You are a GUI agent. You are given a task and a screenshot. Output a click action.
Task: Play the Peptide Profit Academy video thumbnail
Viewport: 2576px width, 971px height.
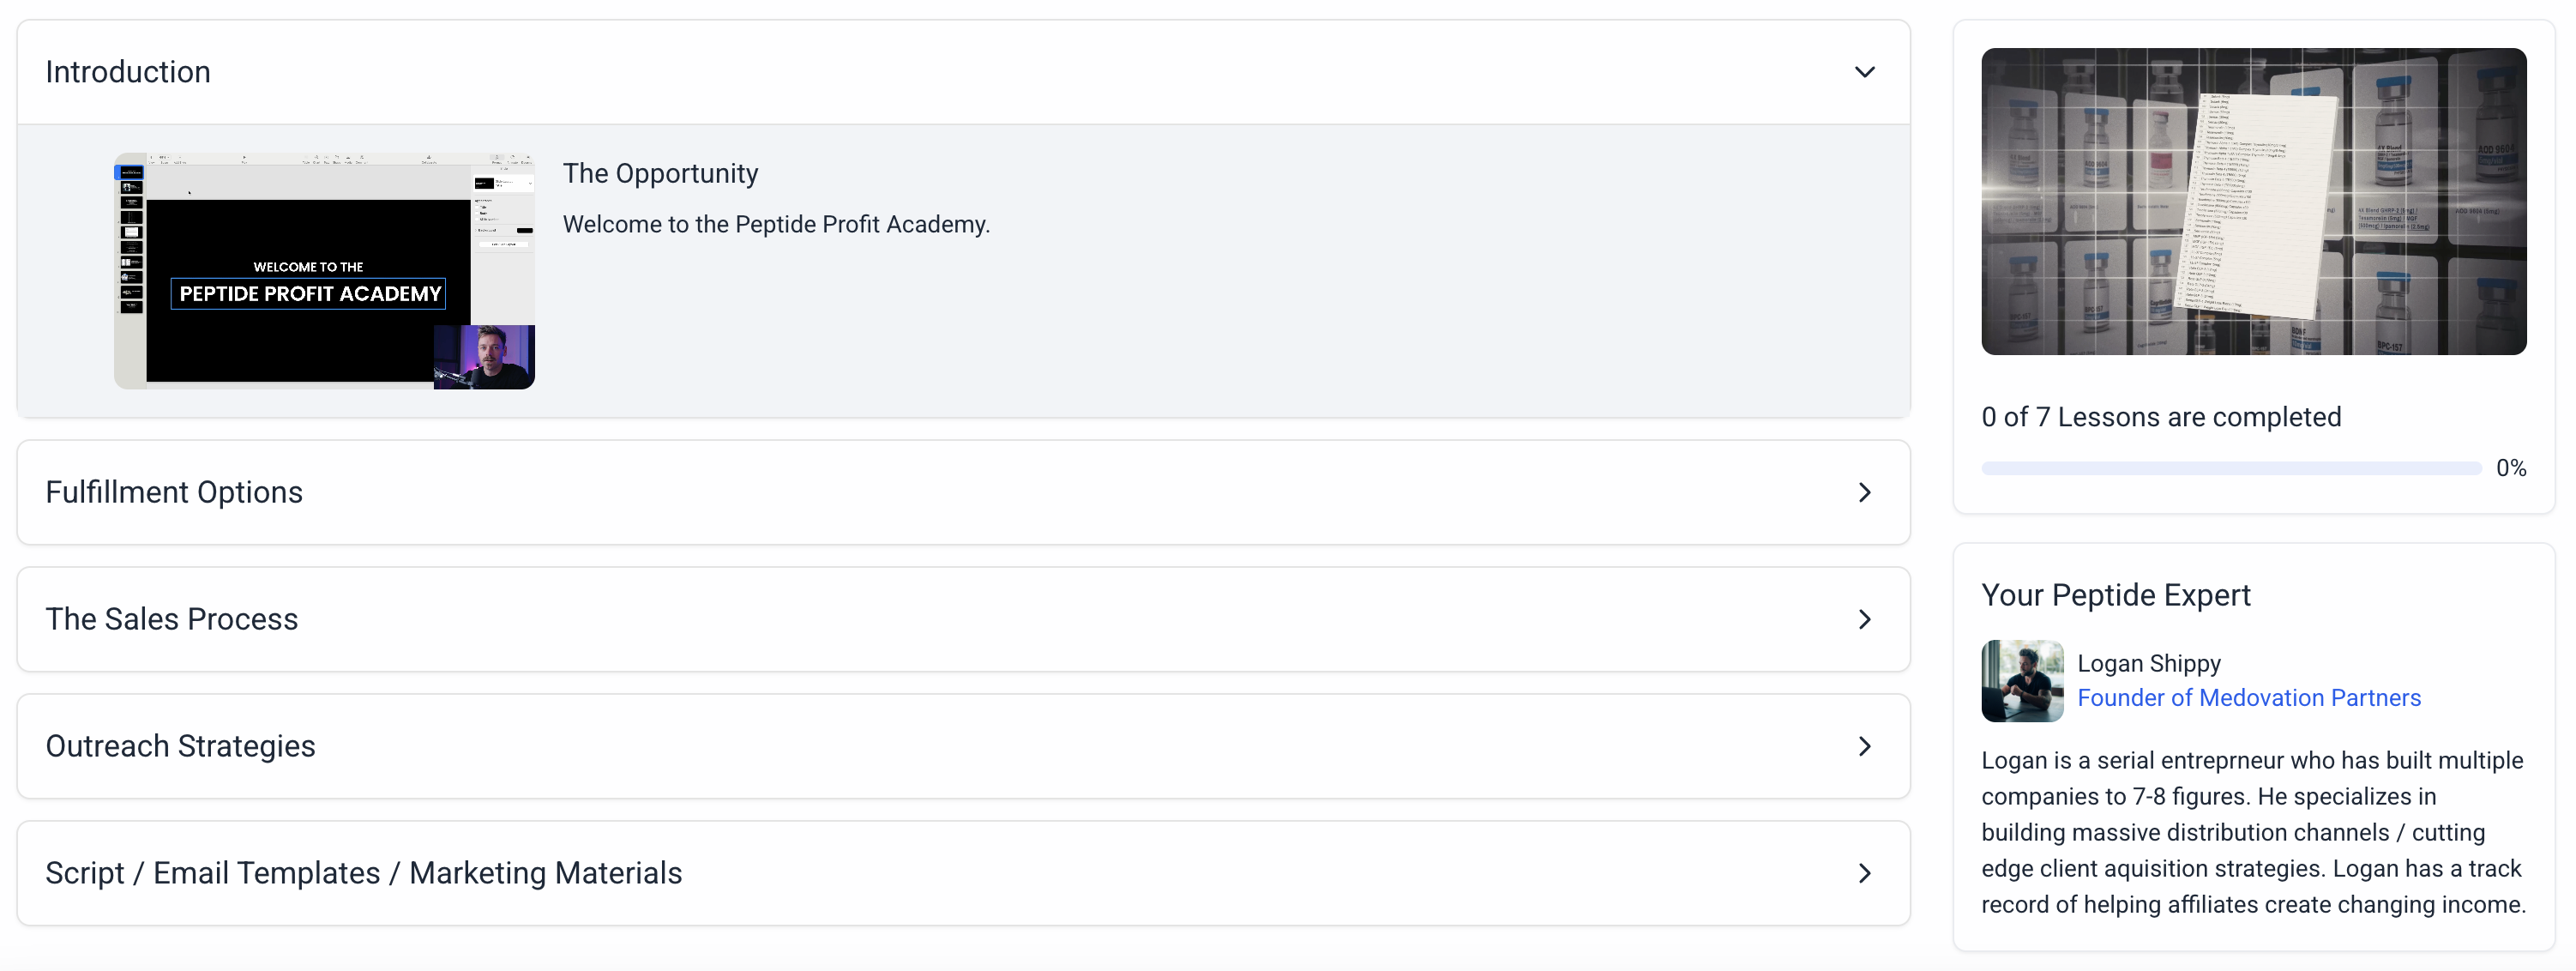pos(324,271)
